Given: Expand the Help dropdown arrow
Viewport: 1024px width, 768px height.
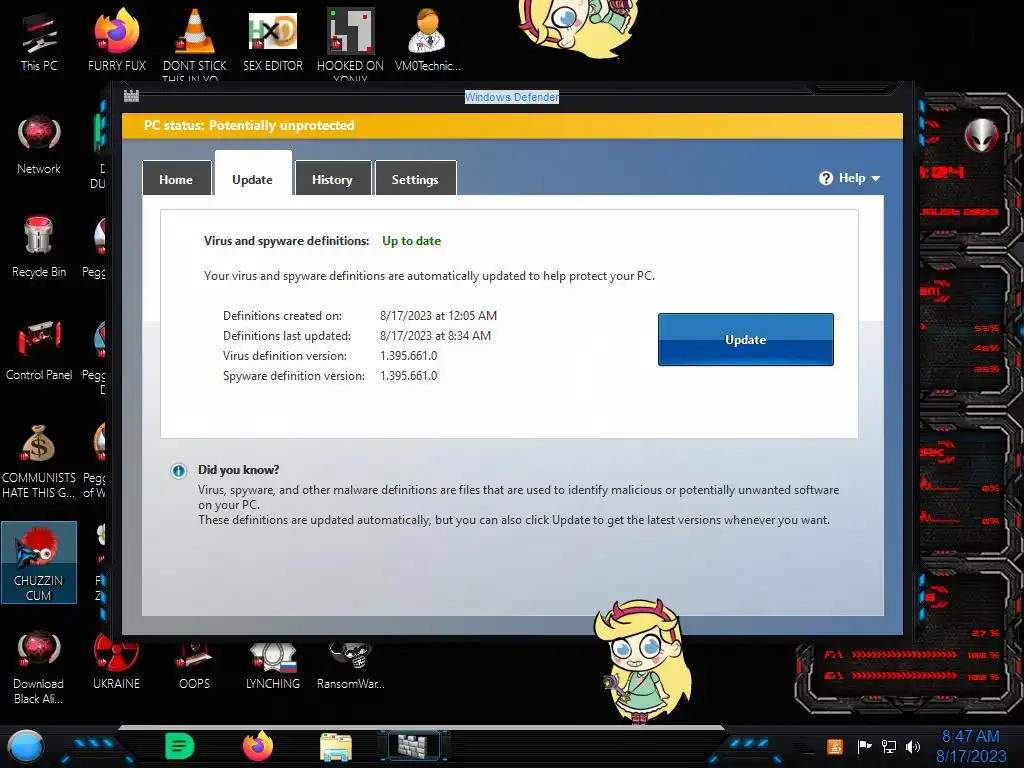Looking at the screenshot, I should pos(876,179).
